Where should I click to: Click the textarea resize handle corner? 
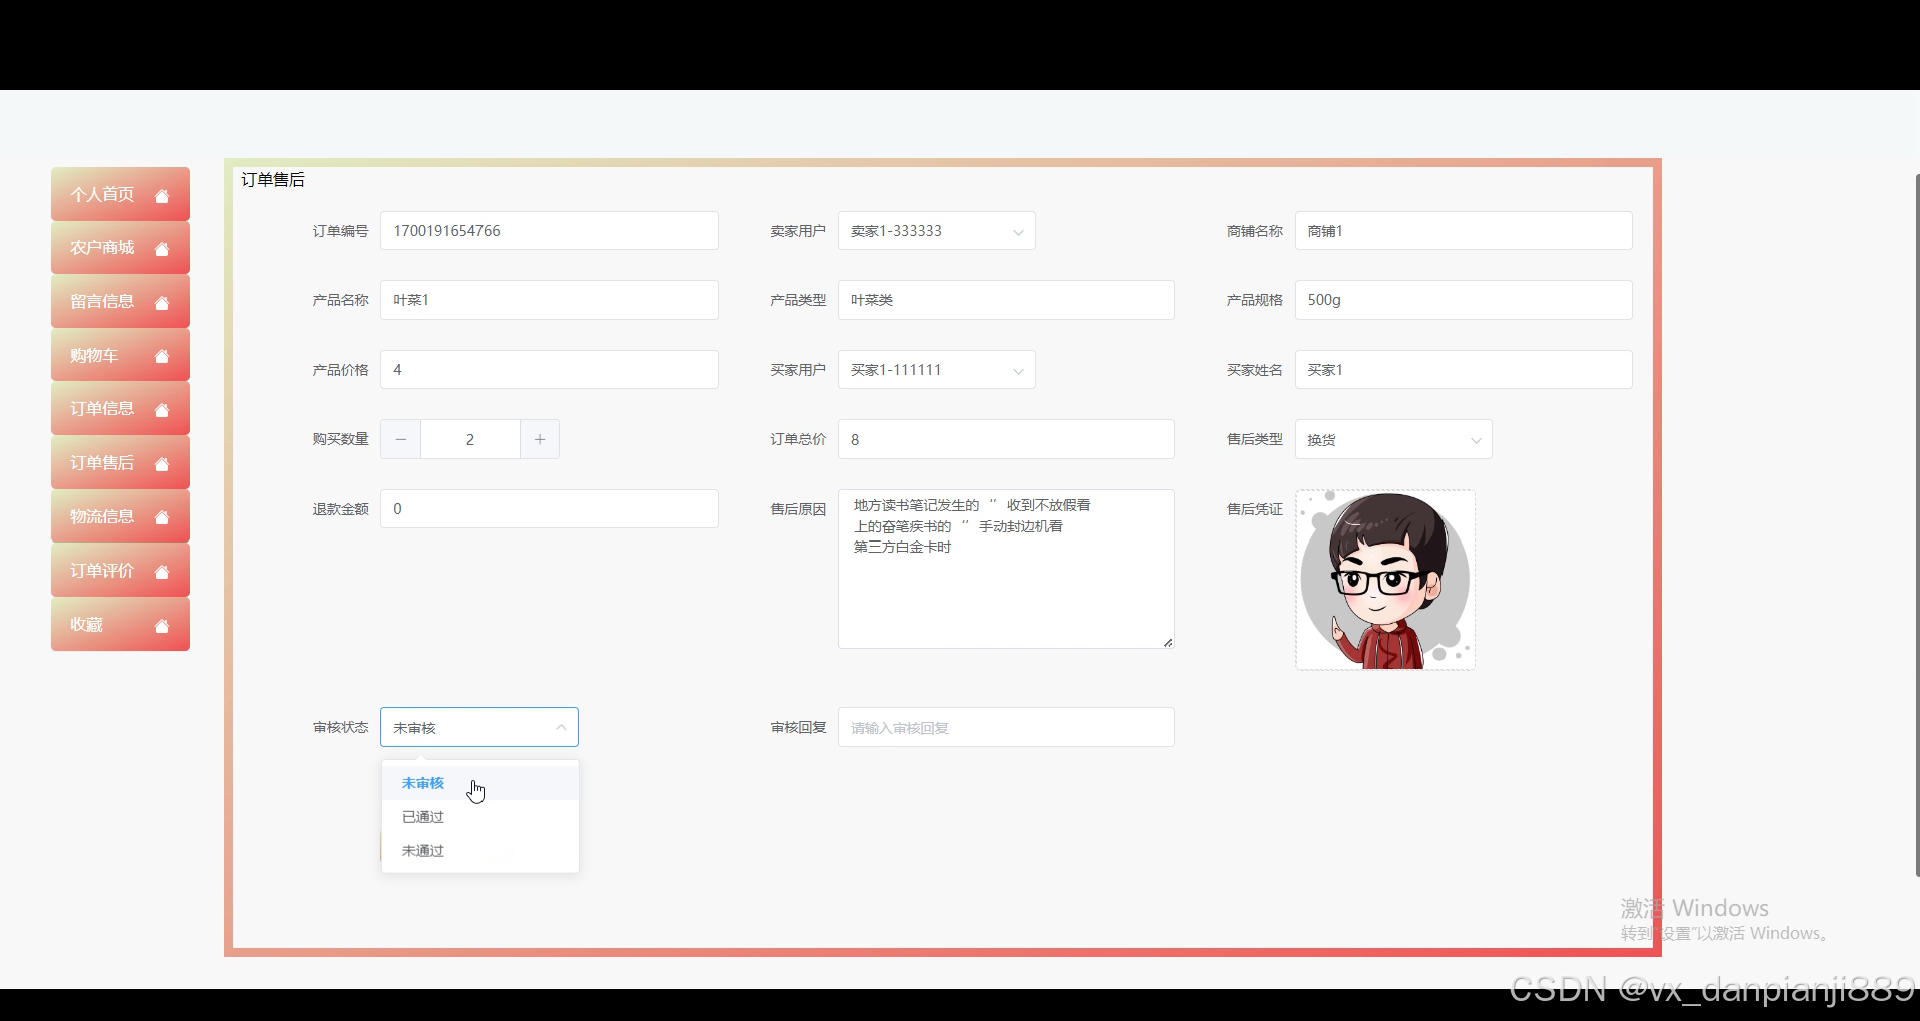tap(1168, 642)
